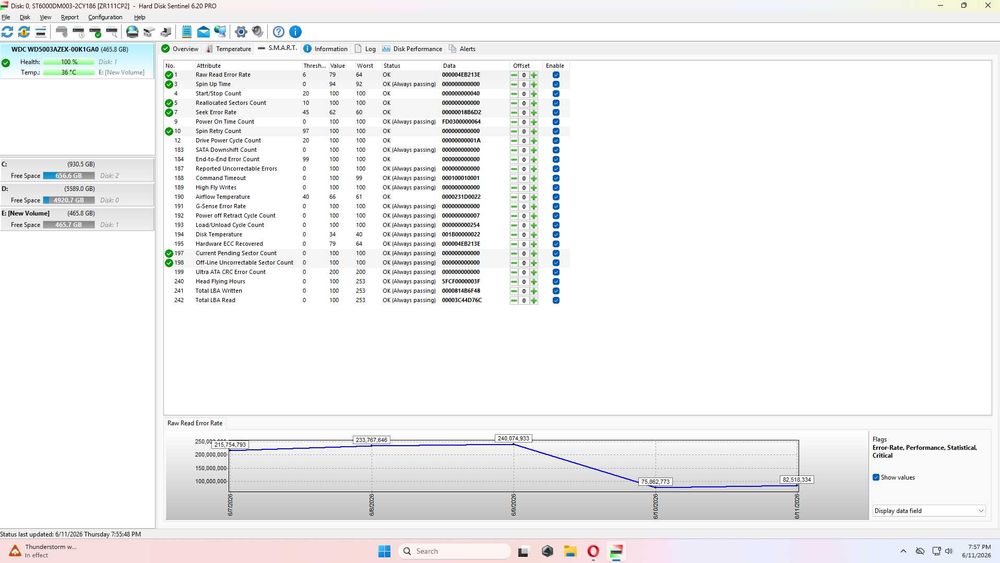The height and width of the screenshot is (563, 1000).
Task: Toggle Enable checkbox for Command Timeout
Action: 556,178
